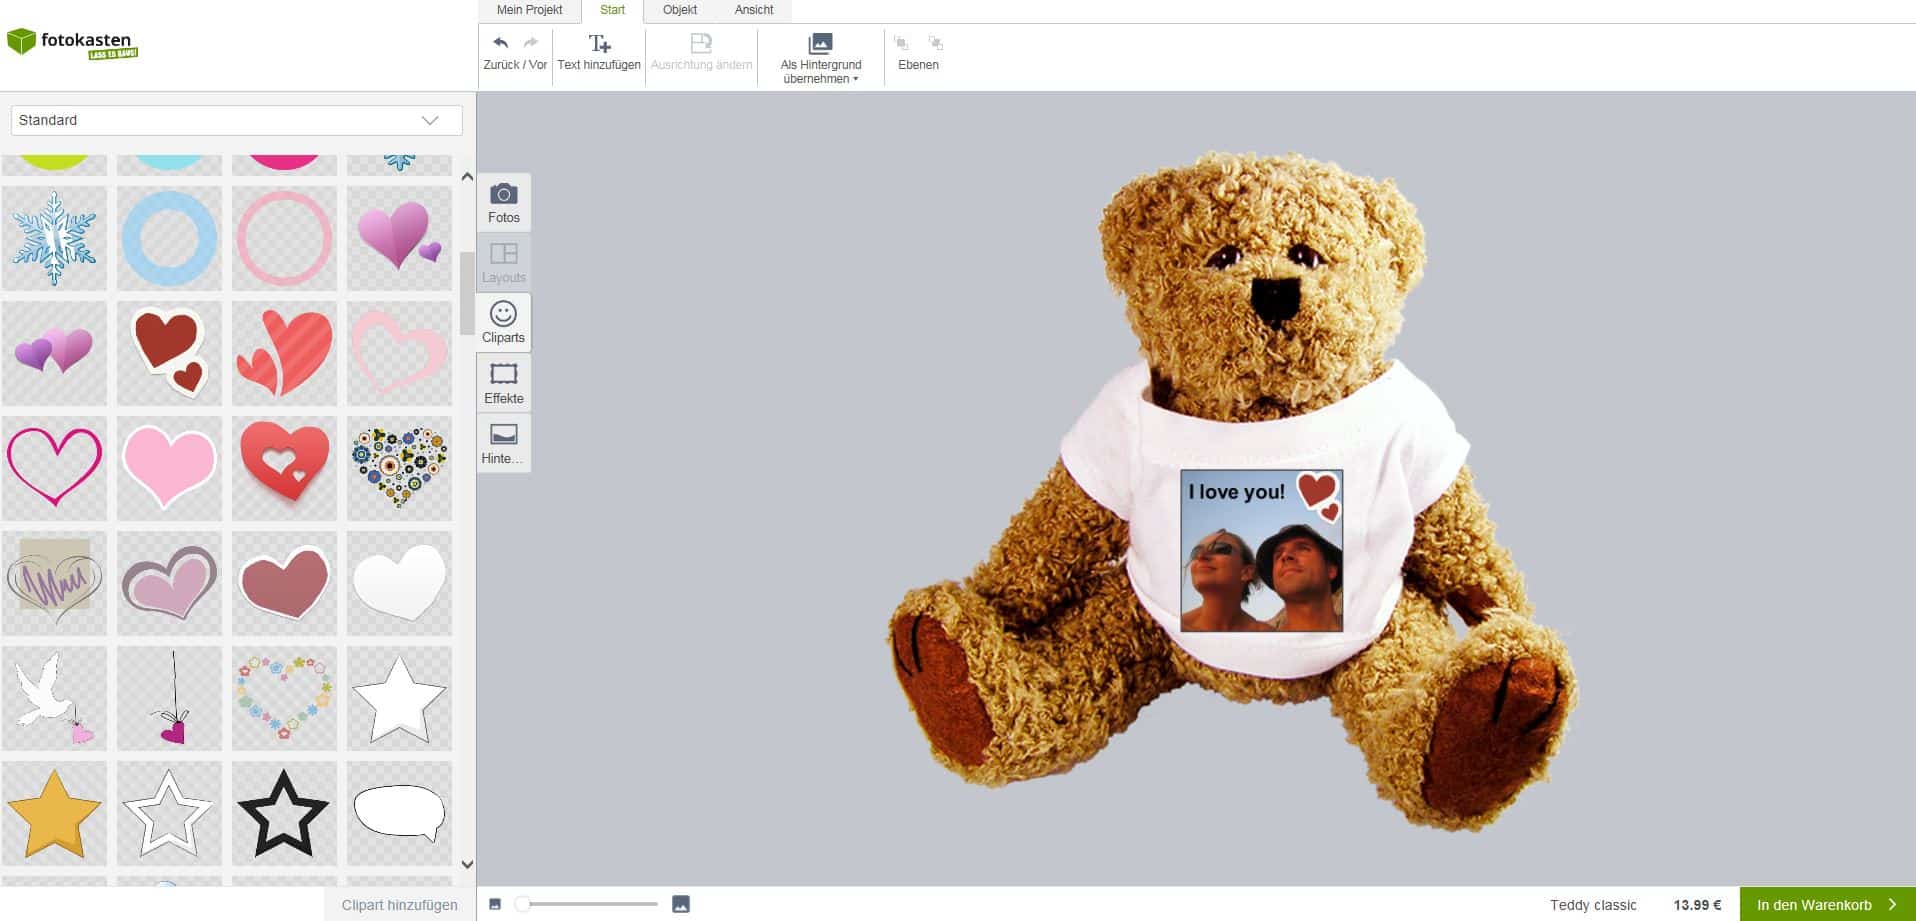Click the Teddy classic product label
The height and width of the screenshot is (921, 1916).
1593,905
